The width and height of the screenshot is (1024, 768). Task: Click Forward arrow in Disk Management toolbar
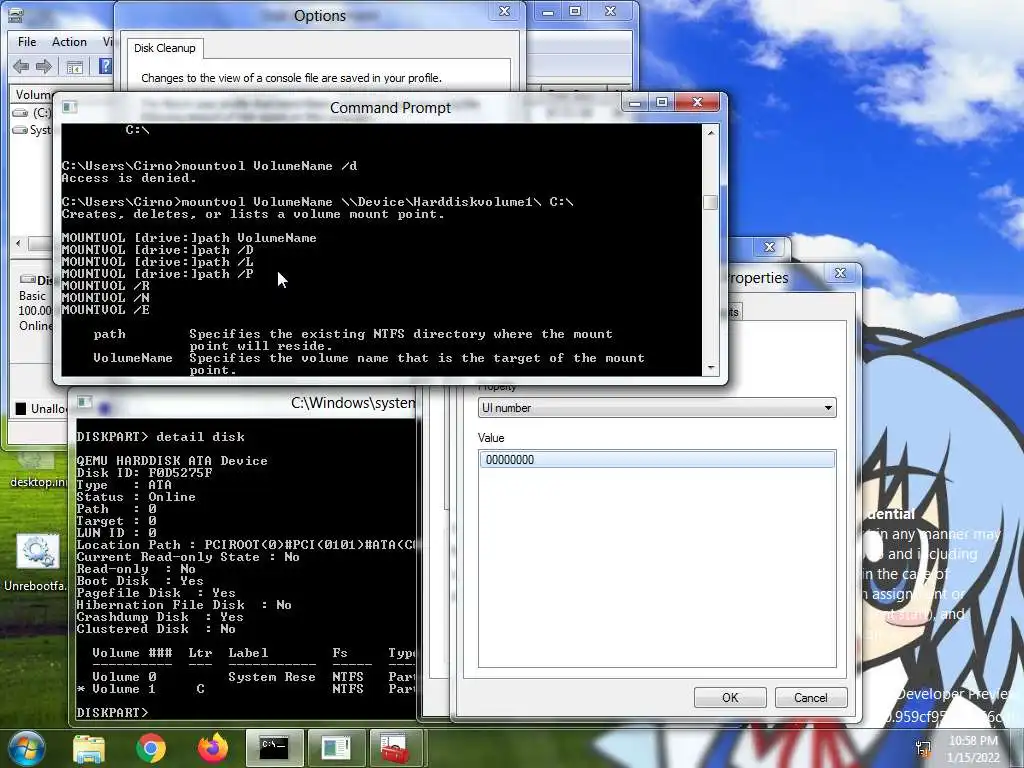[x=44, y=66]
